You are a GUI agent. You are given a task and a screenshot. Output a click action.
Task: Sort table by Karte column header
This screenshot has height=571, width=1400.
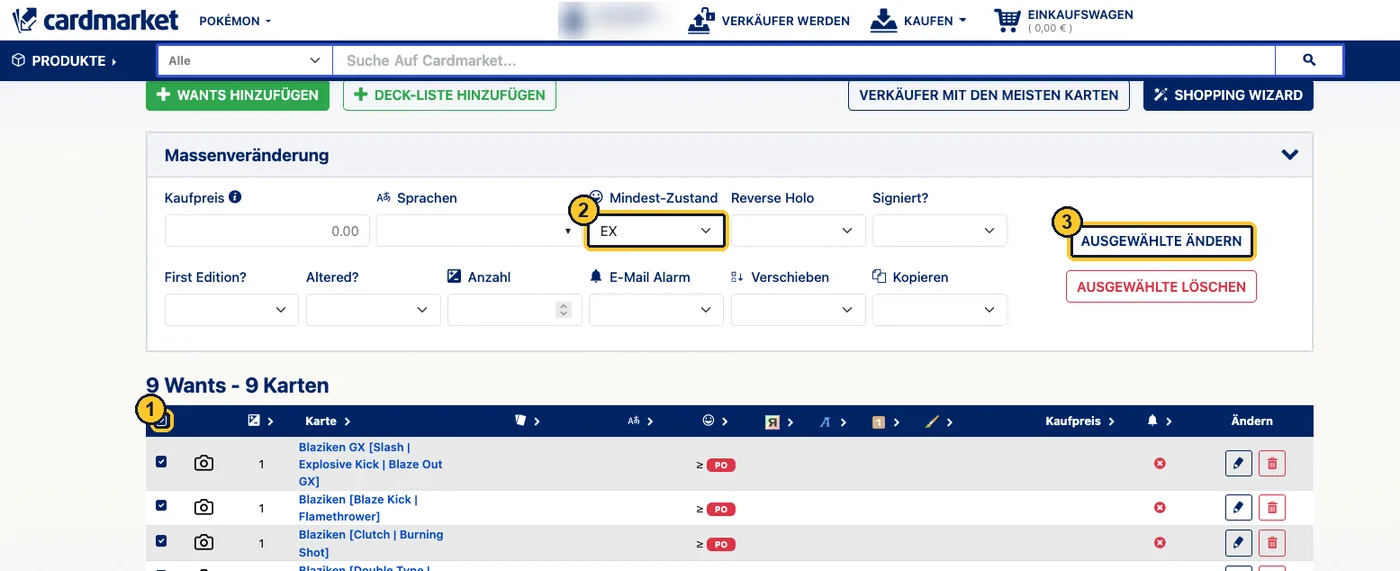[x=328, y=421]
